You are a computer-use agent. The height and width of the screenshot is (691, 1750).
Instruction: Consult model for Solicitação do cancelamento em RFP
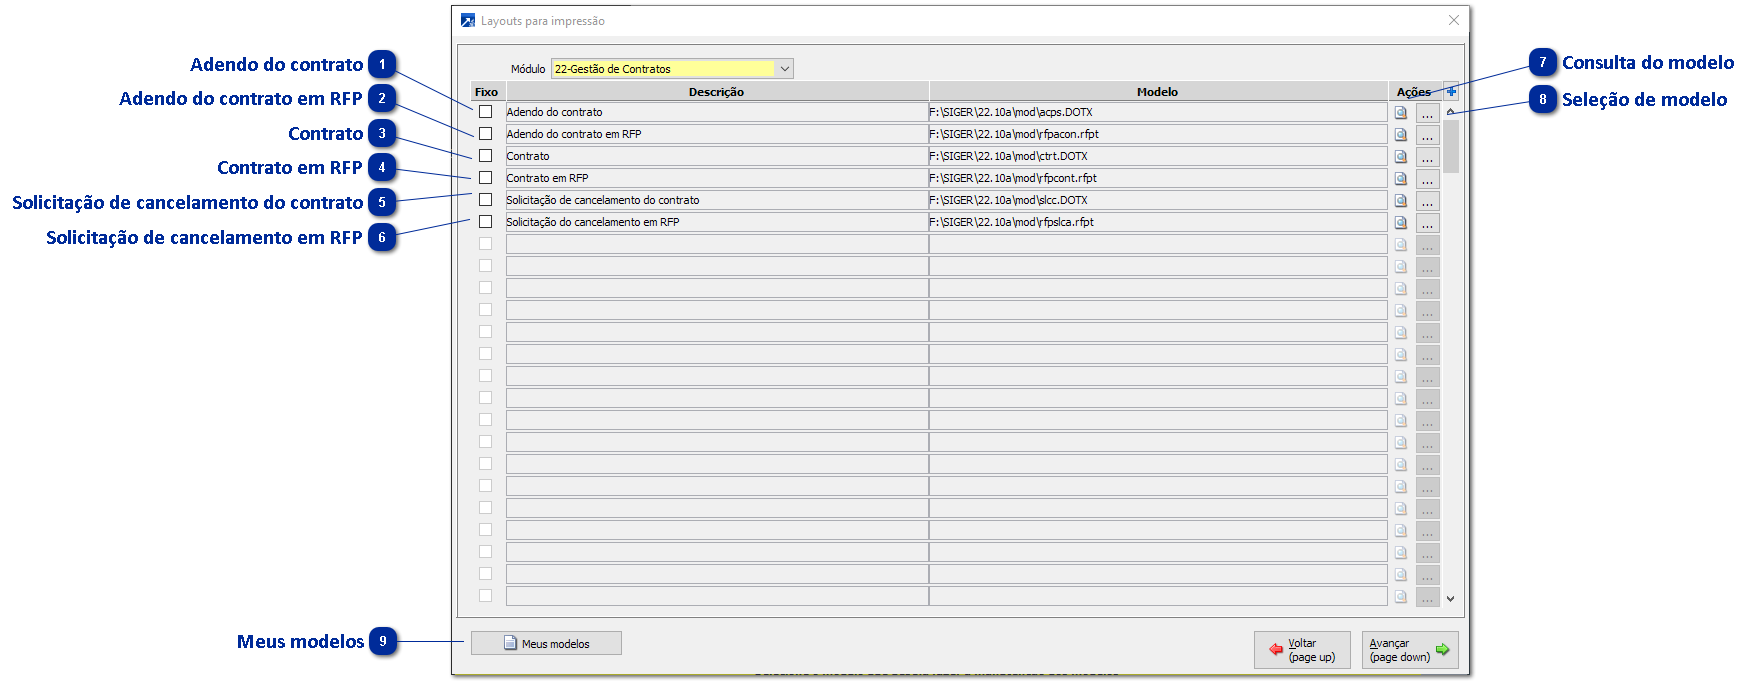coord(1401,223)
